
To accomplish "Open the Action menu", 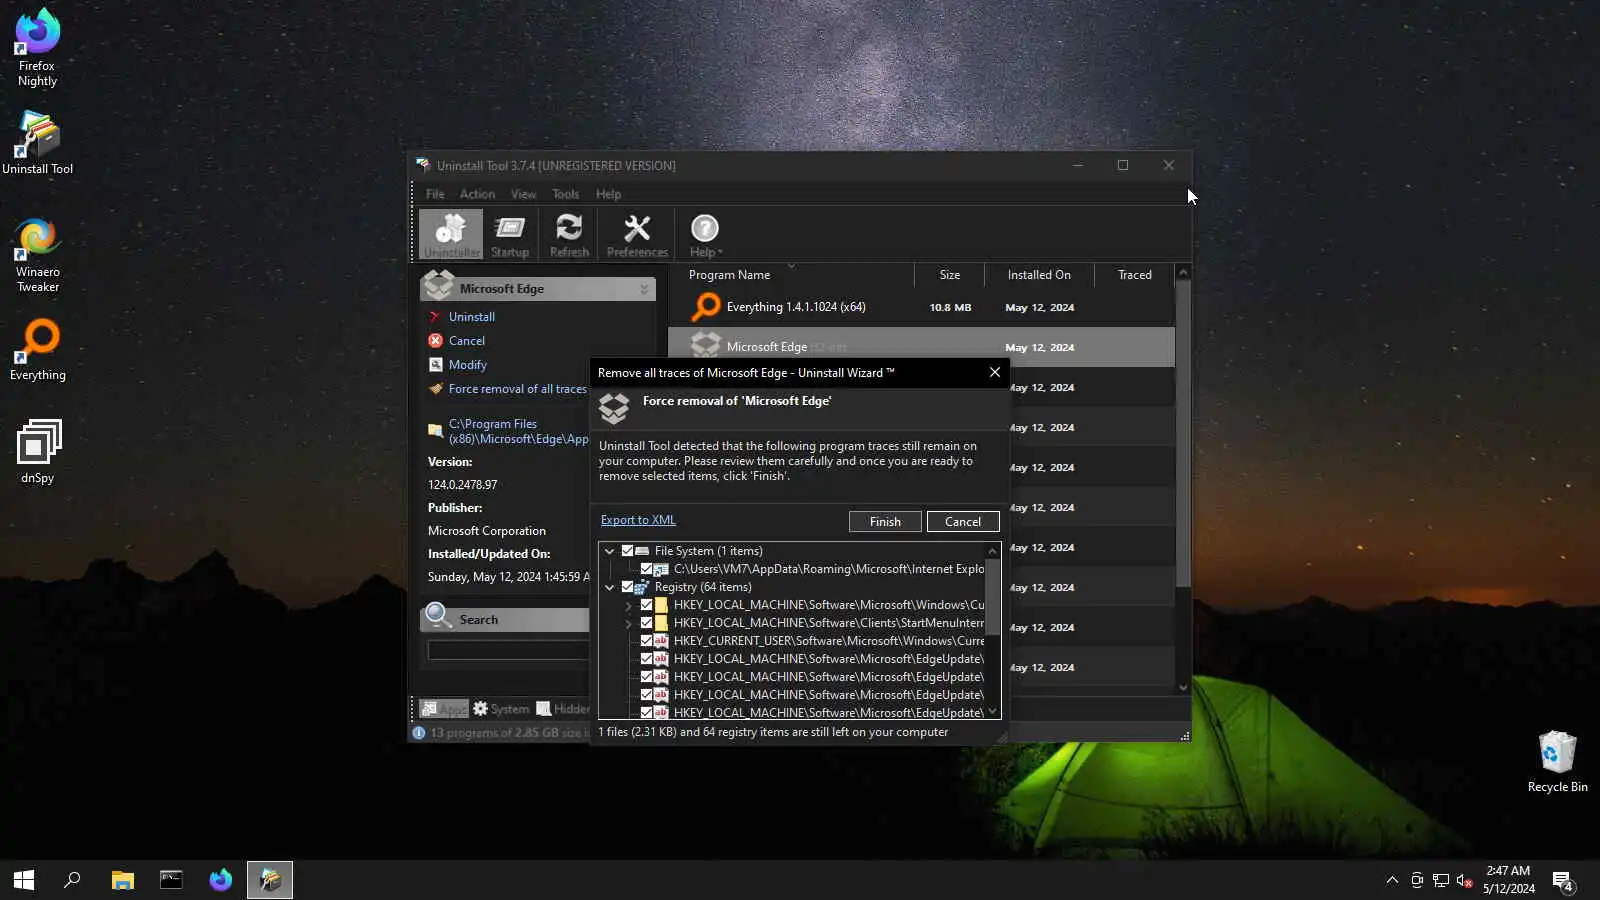I will click(x=477, y=194).
